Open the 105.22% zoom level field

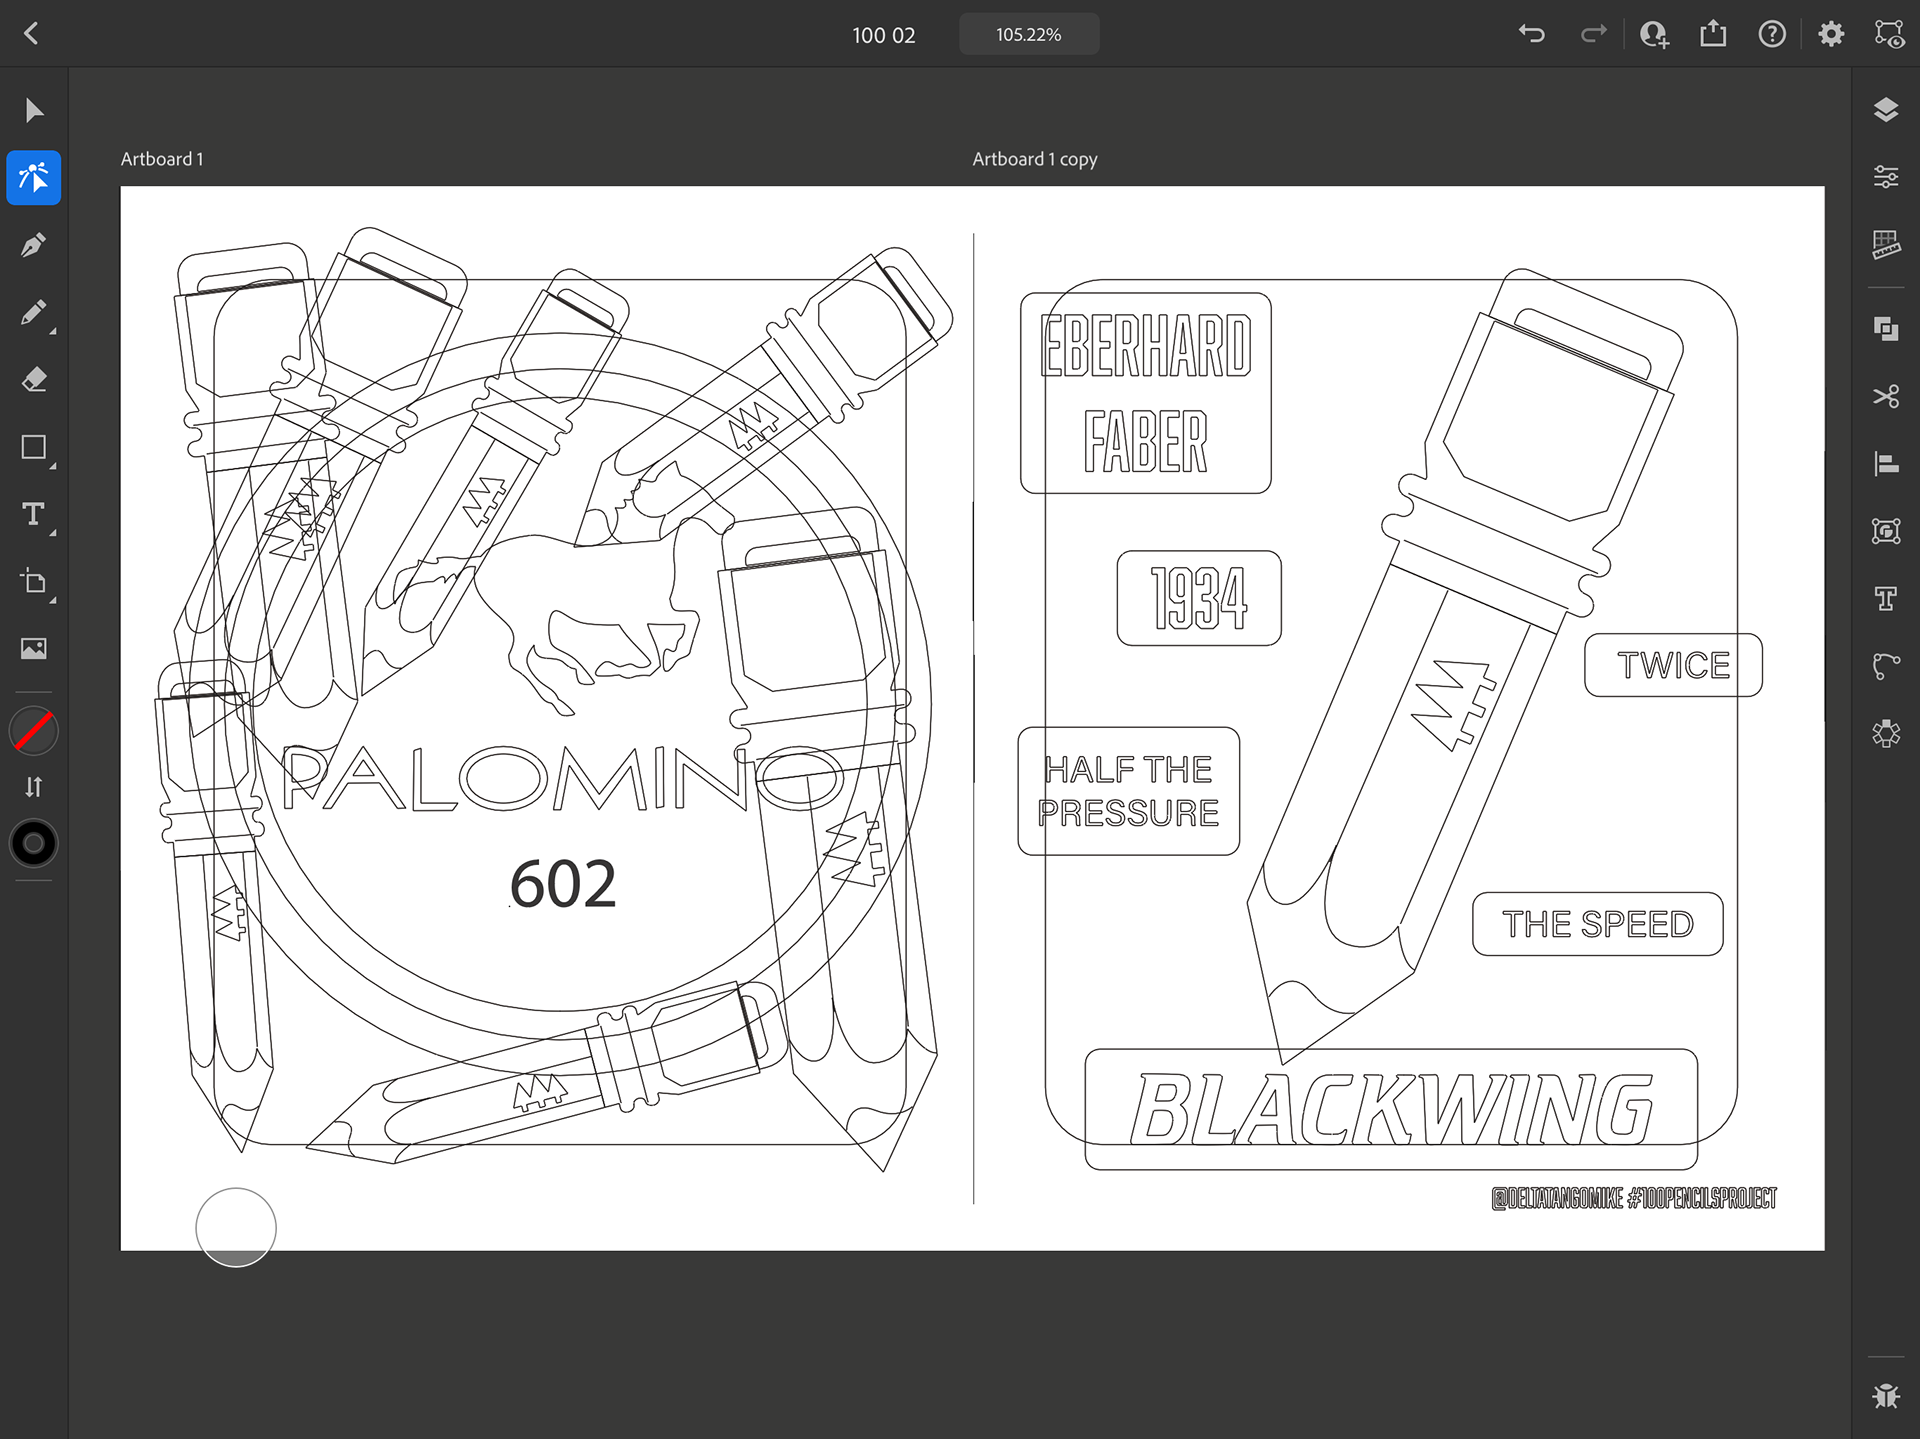1029,34
